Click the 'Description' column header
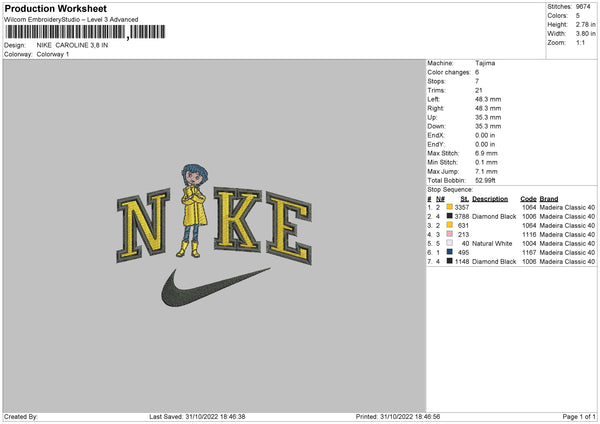 tap(490, 199)
